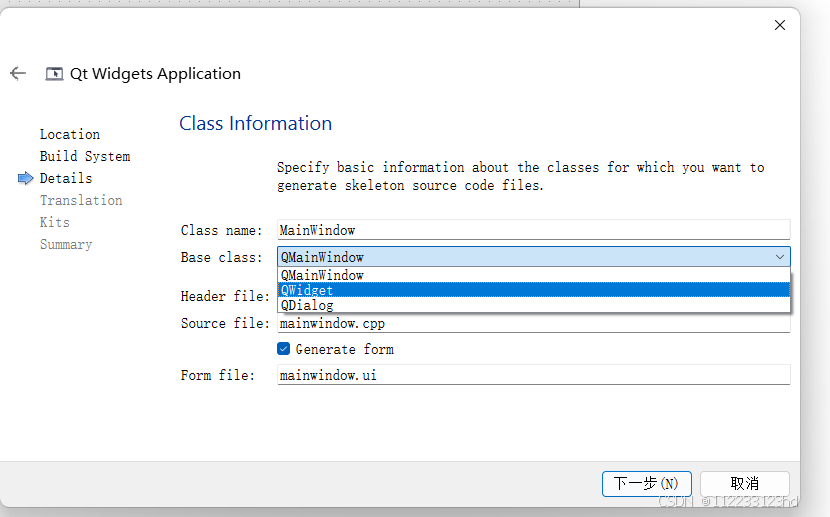
Task: Select the Details wizard step
Action: [66, 178]
